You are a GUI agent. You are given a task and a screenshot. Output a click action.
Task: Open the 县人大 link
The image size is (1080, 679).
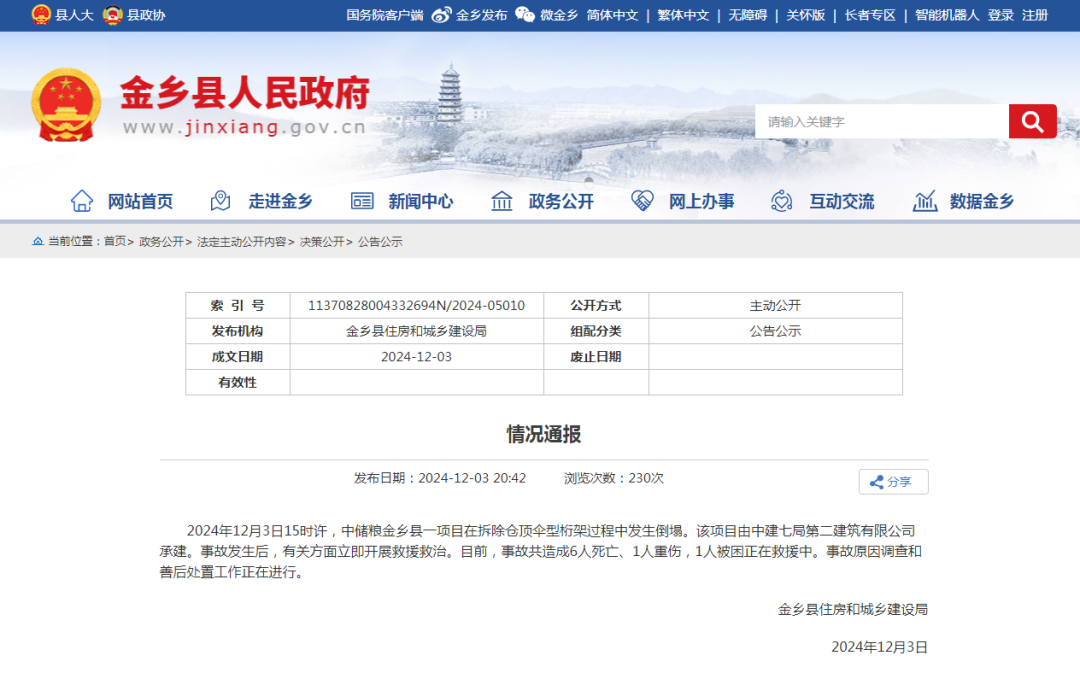[74, 15]
